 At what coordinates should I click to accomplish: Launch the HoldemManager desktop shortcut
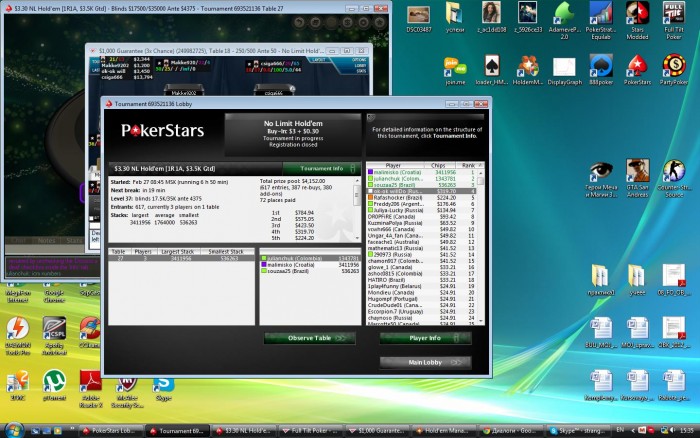528,70
